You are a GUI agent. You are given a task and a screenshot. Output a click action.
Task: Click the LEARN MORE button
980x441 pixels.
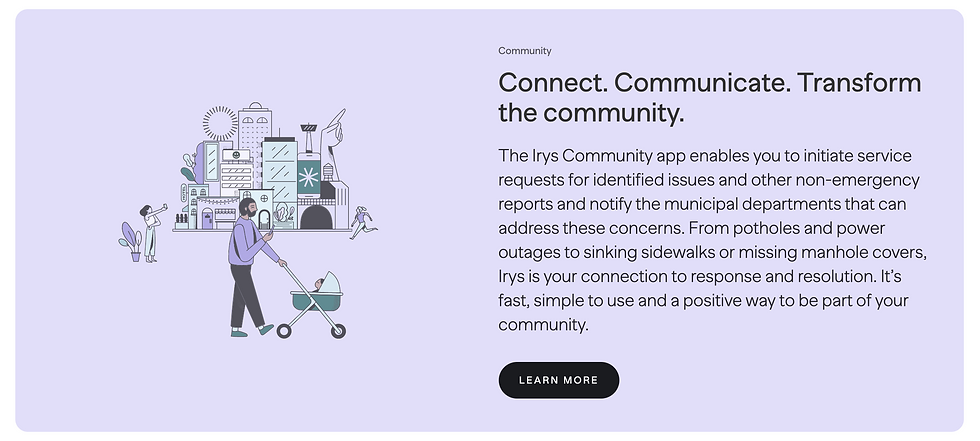tap(558, 380)
